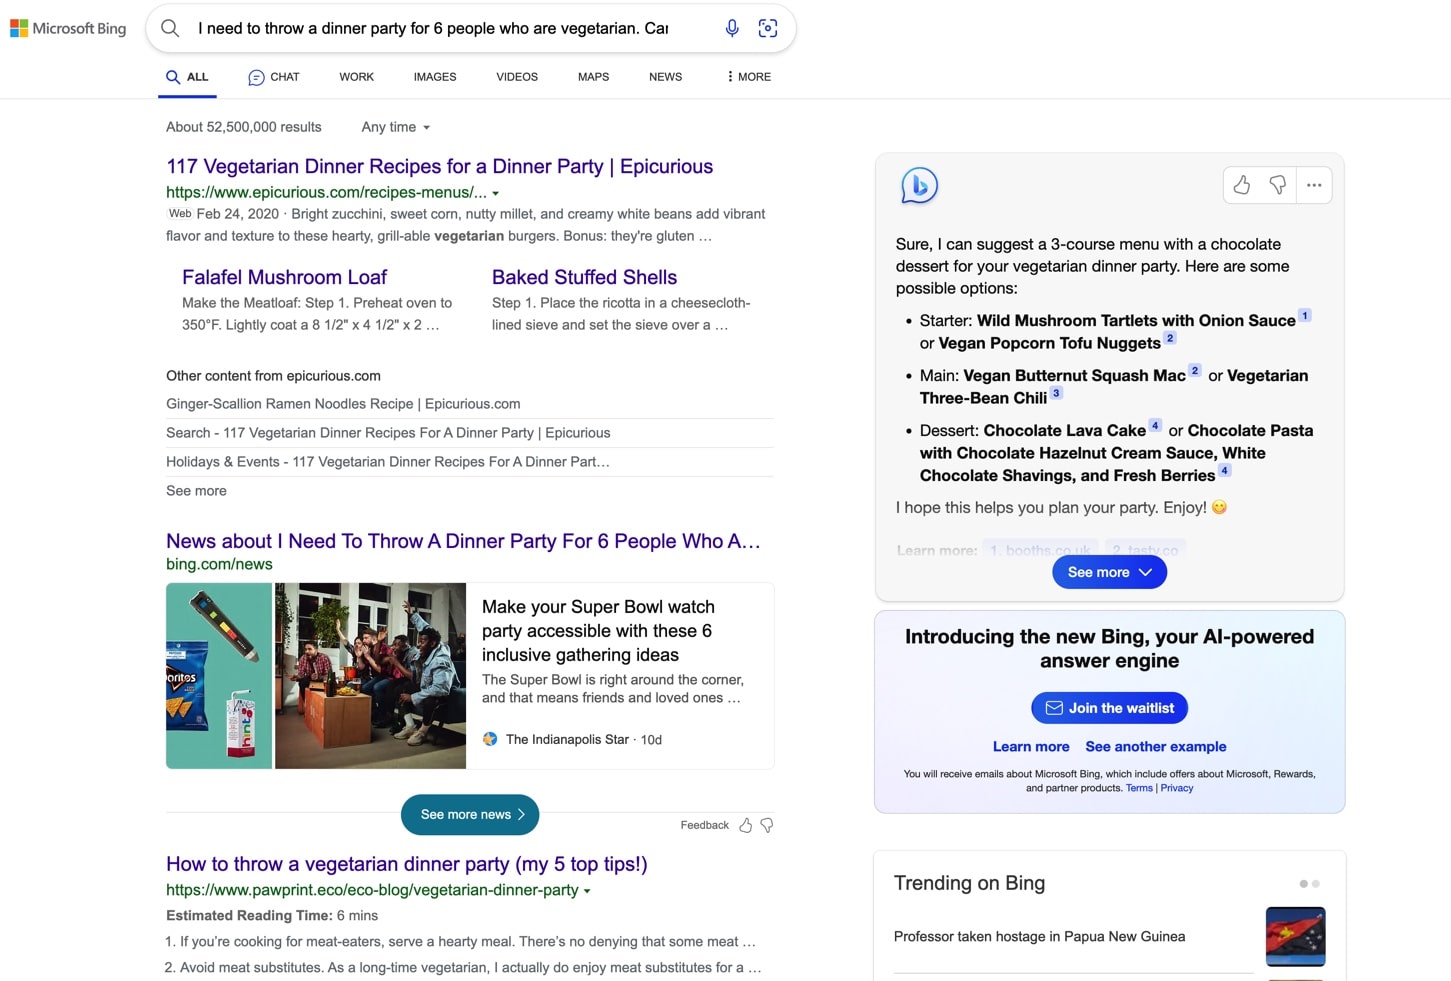Click the search query input field
The height and width of the screenshot is (981, 1451).
pos(433,28)
